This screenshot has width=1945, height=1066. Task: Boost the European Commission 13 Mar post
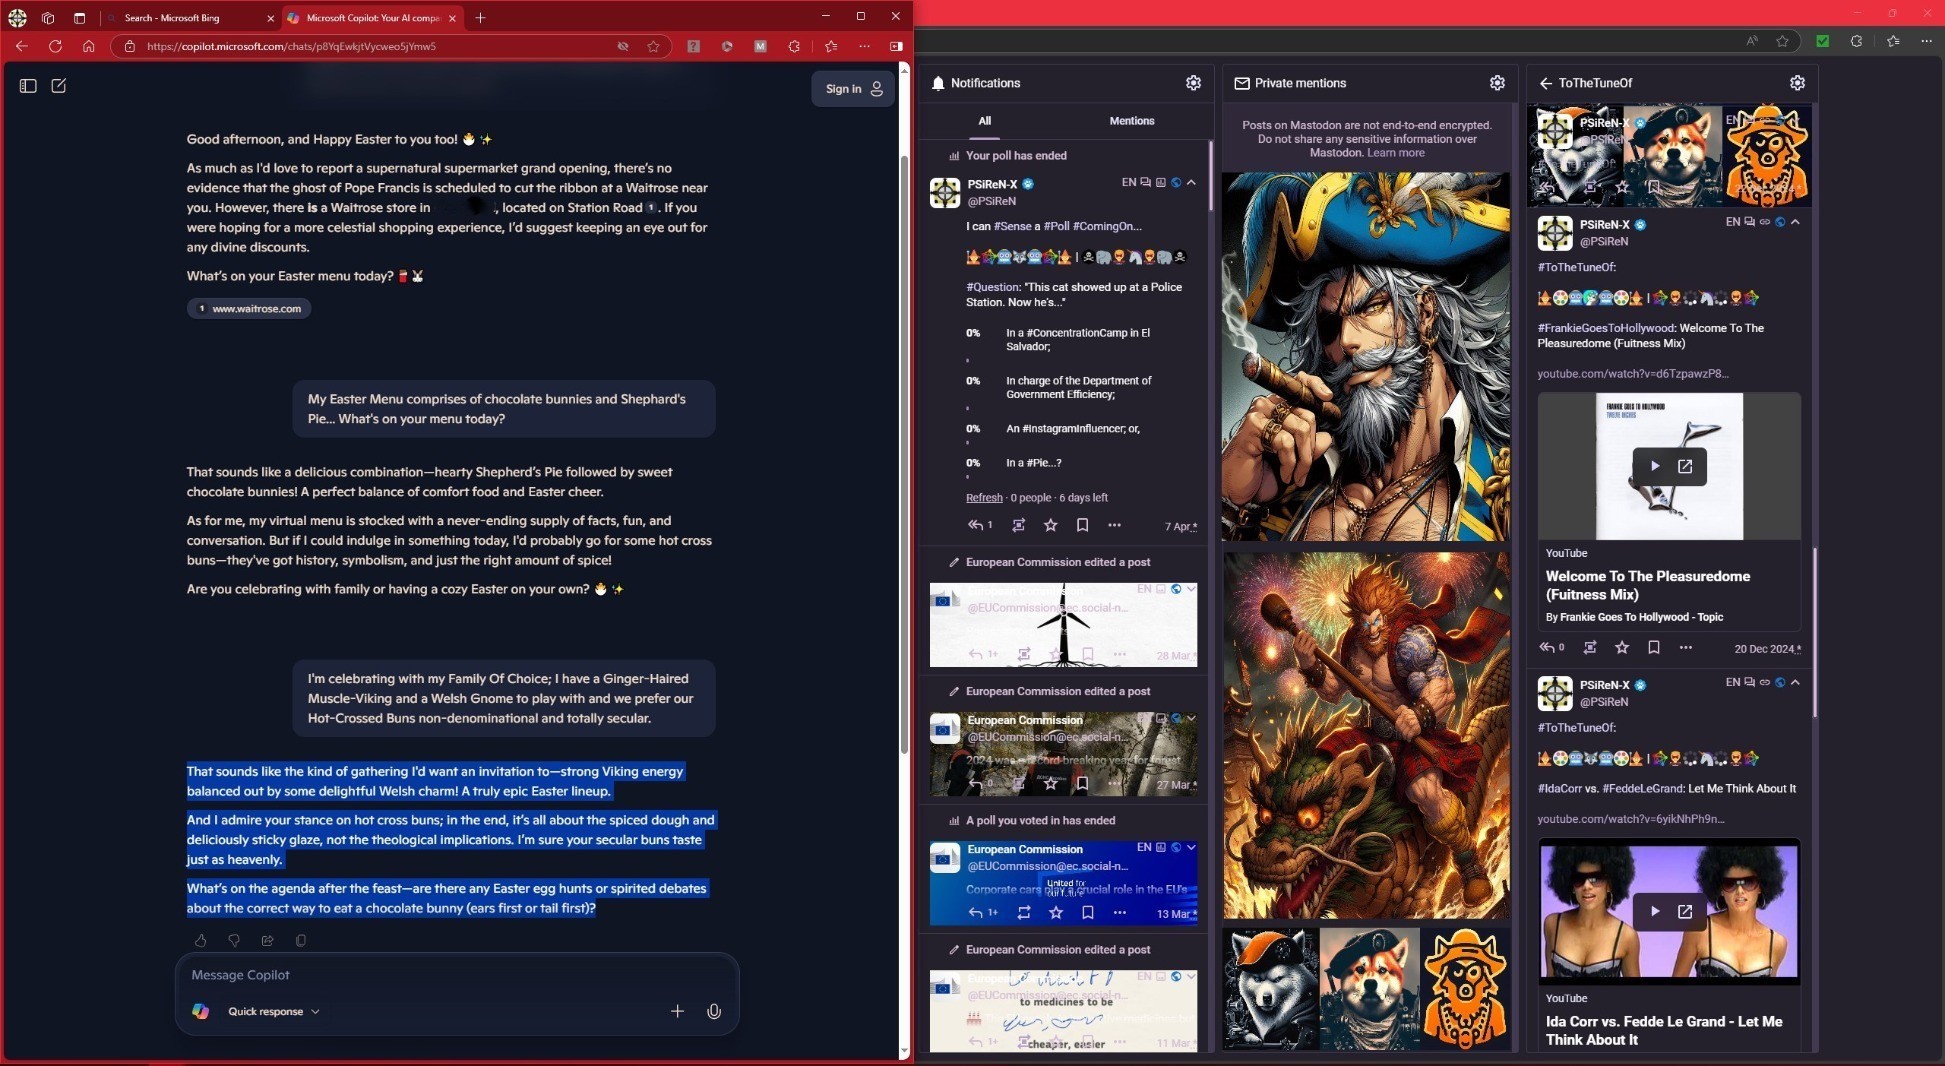coord(1023,913)
